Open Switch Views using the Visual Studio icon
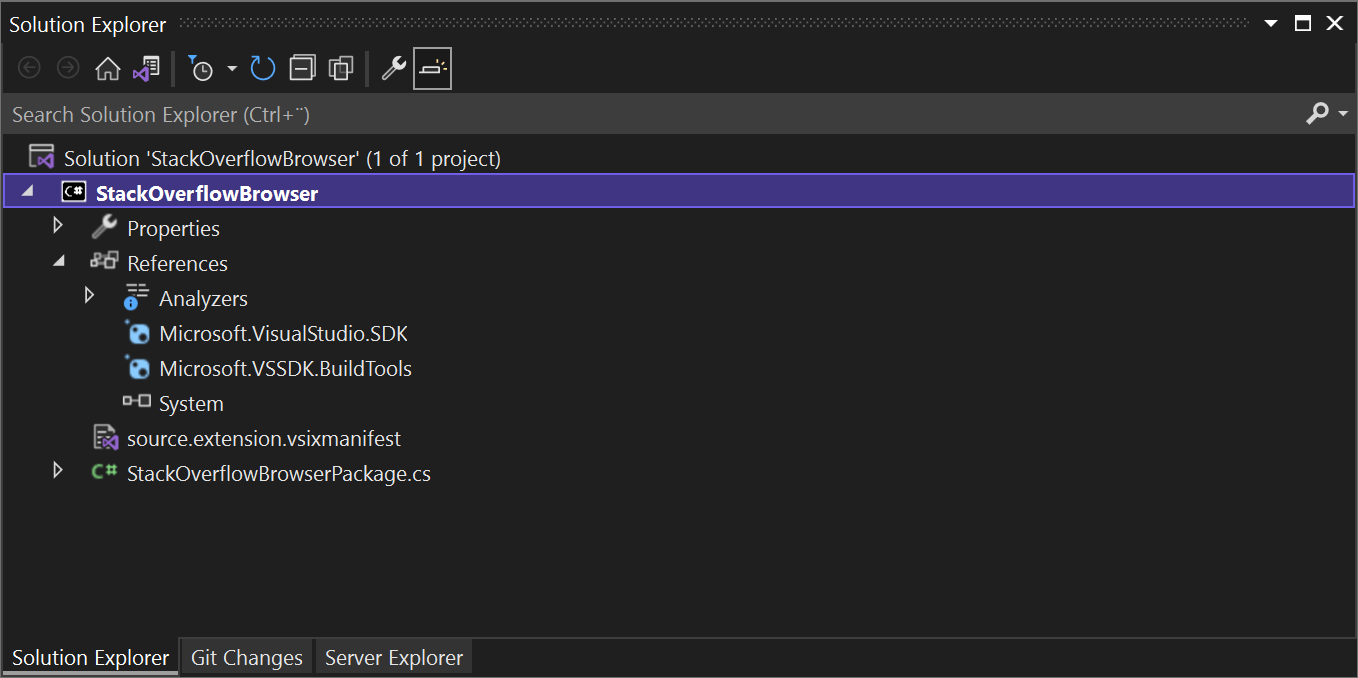The height and width of the screenshot is (678, 1358). 145,67
